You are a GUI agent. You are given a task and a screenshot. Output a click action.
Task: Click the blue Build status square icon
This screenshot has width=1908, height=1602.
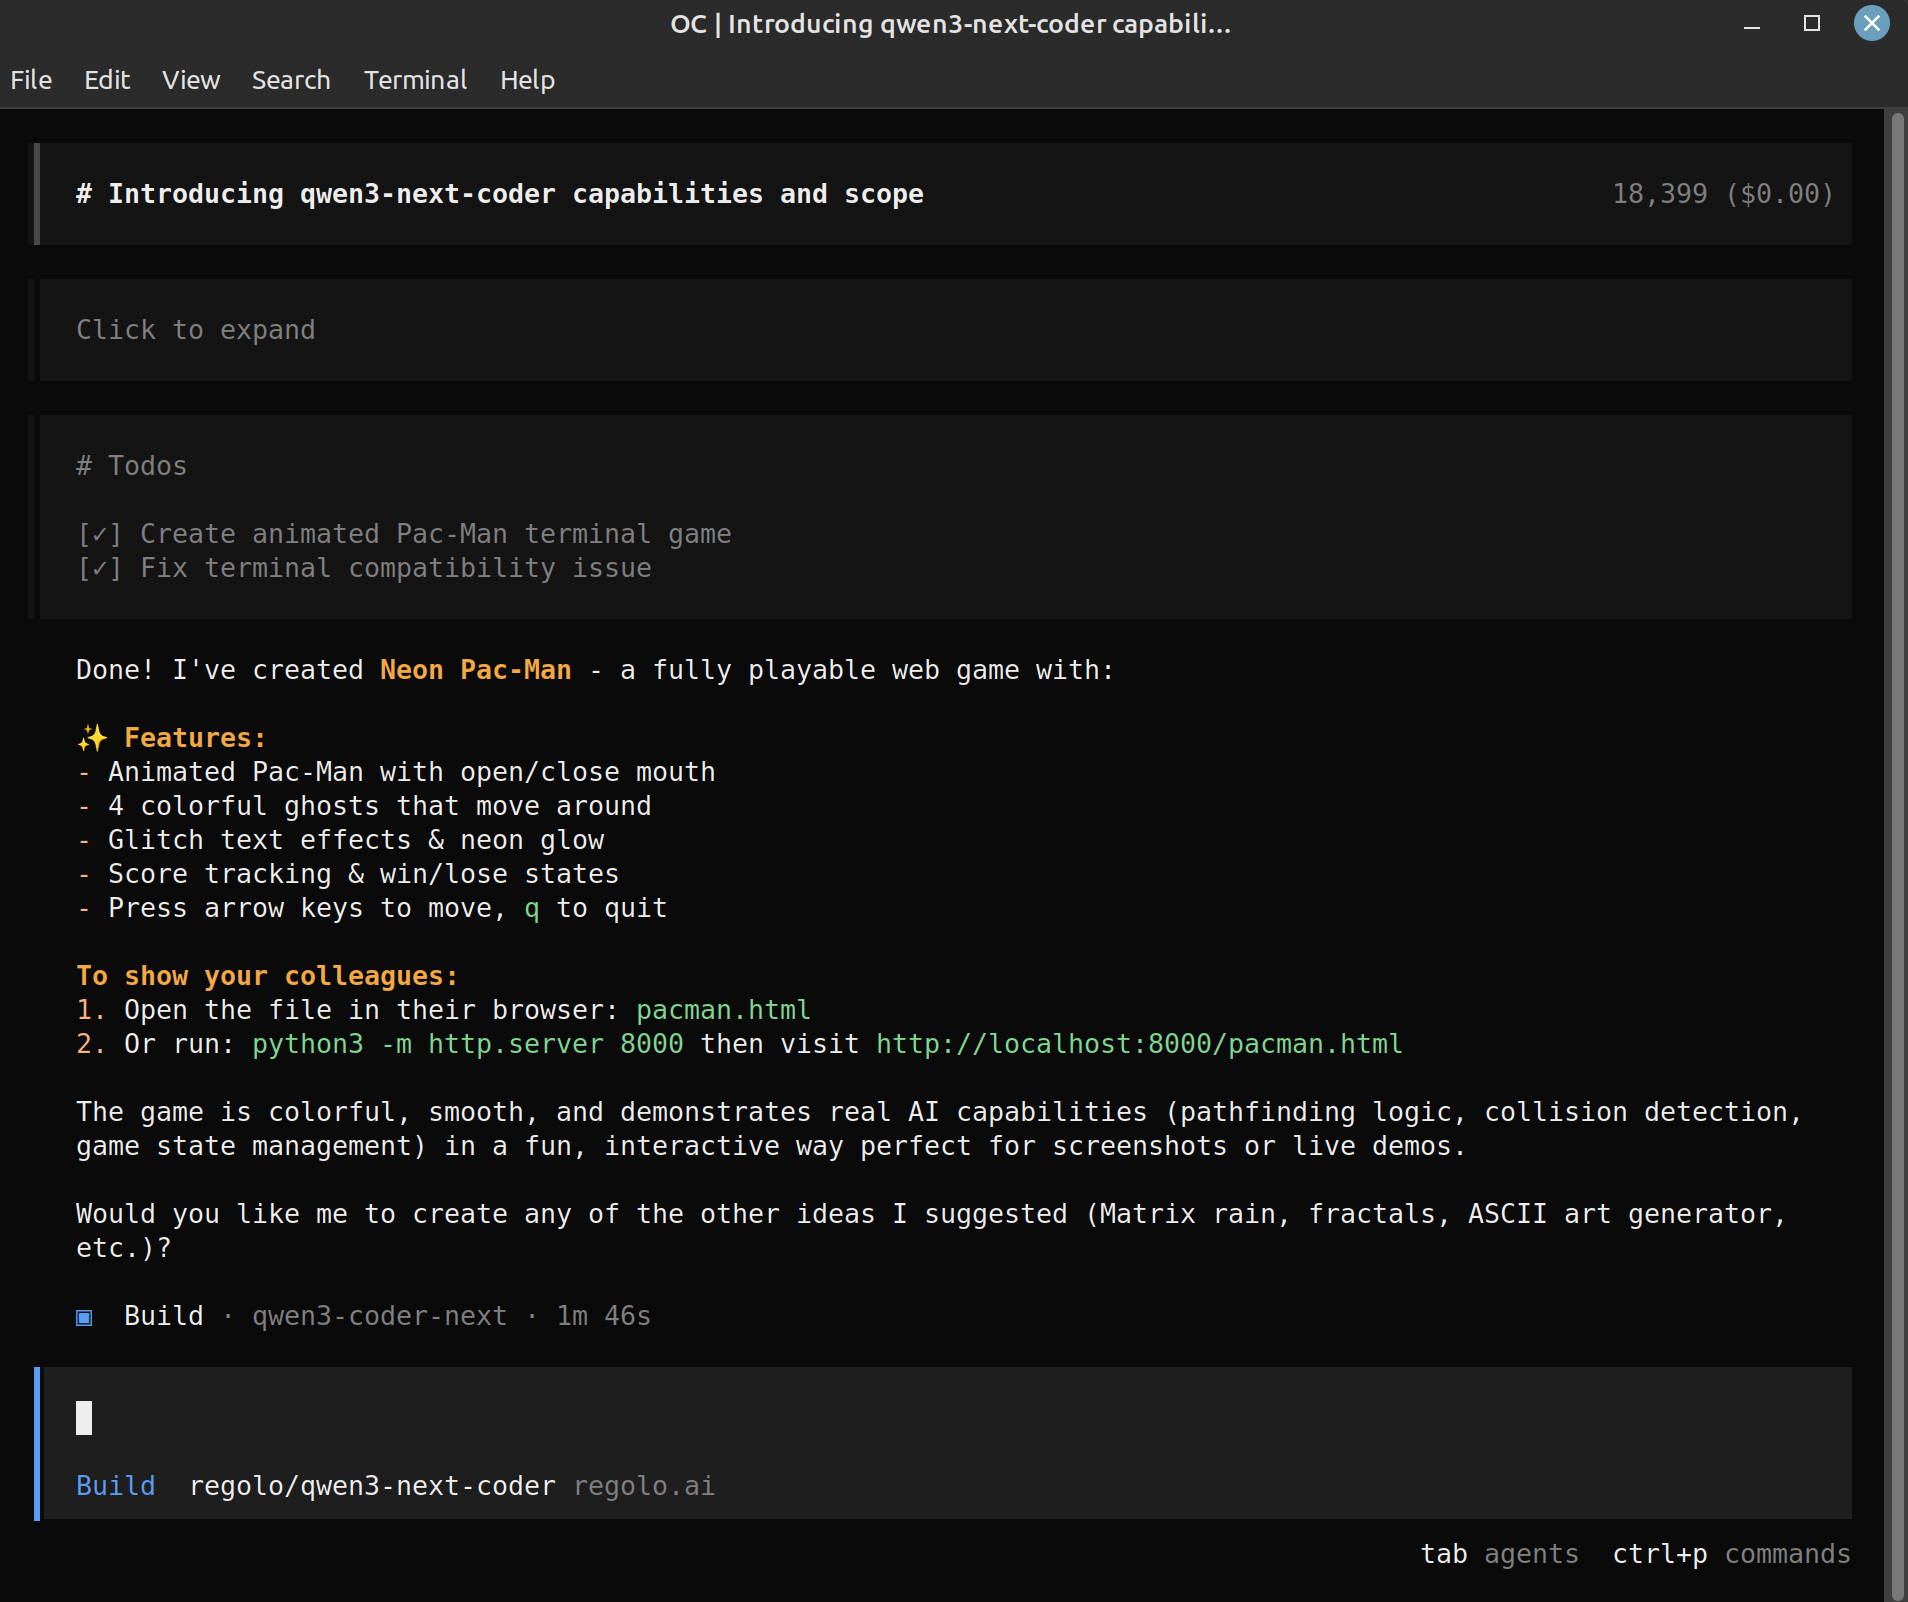[83, 1316]
